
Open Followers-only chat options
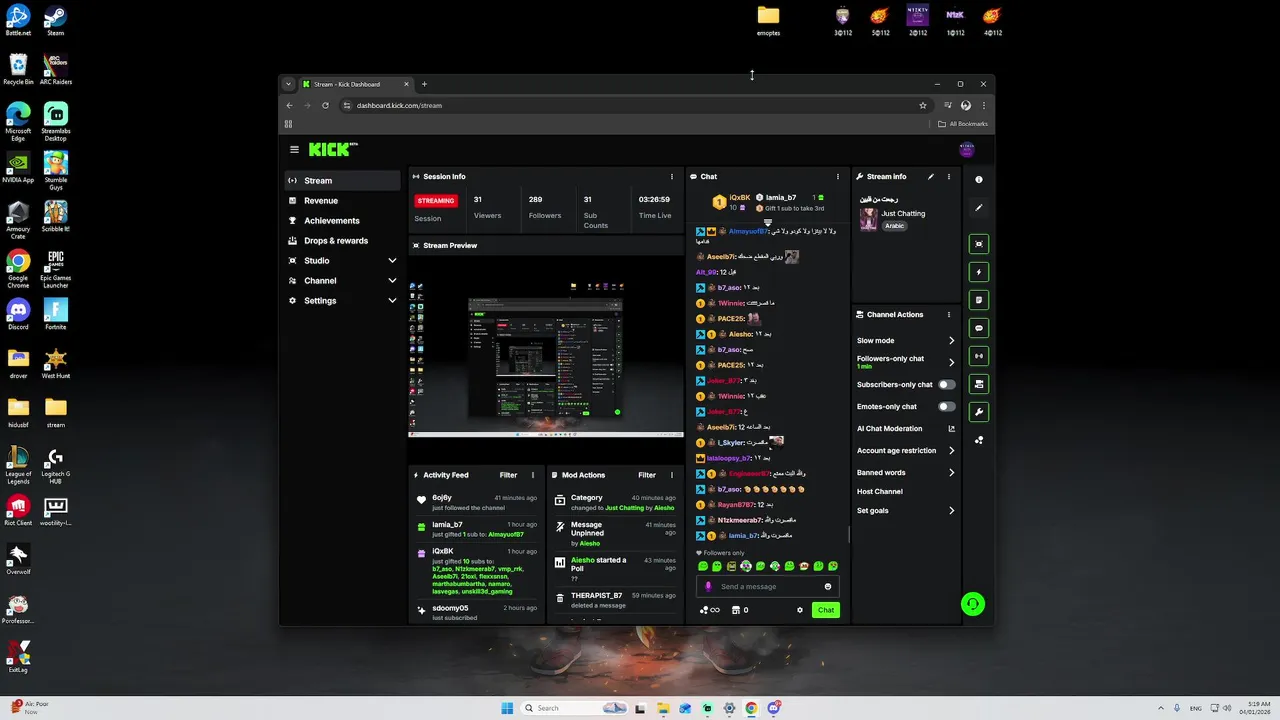(906, 362)
